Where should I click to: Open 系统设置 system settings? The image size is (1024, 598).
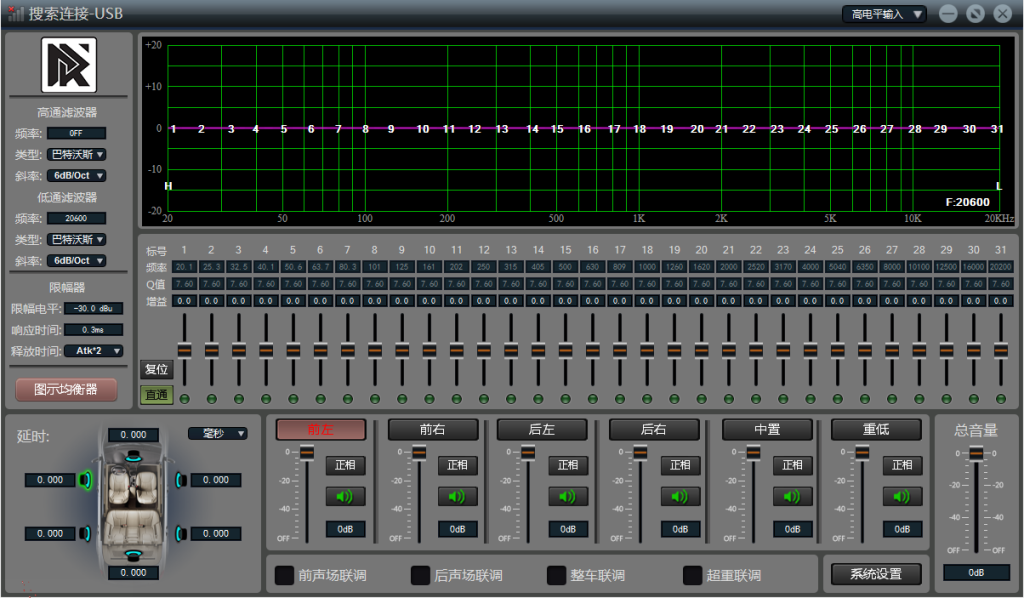tap(876, 574)
